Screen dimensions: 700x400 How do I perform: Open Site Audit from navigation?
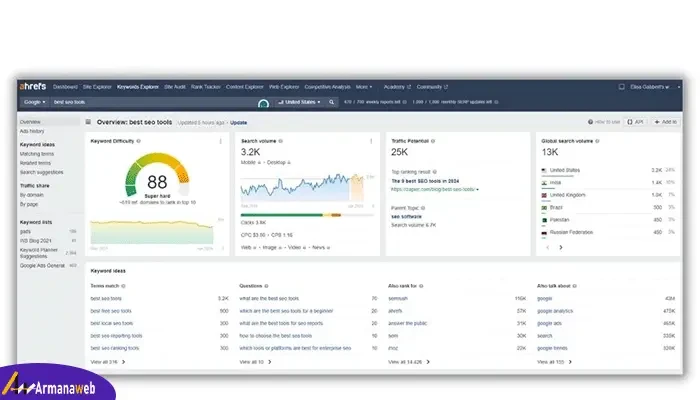click(x=175, y=87)
